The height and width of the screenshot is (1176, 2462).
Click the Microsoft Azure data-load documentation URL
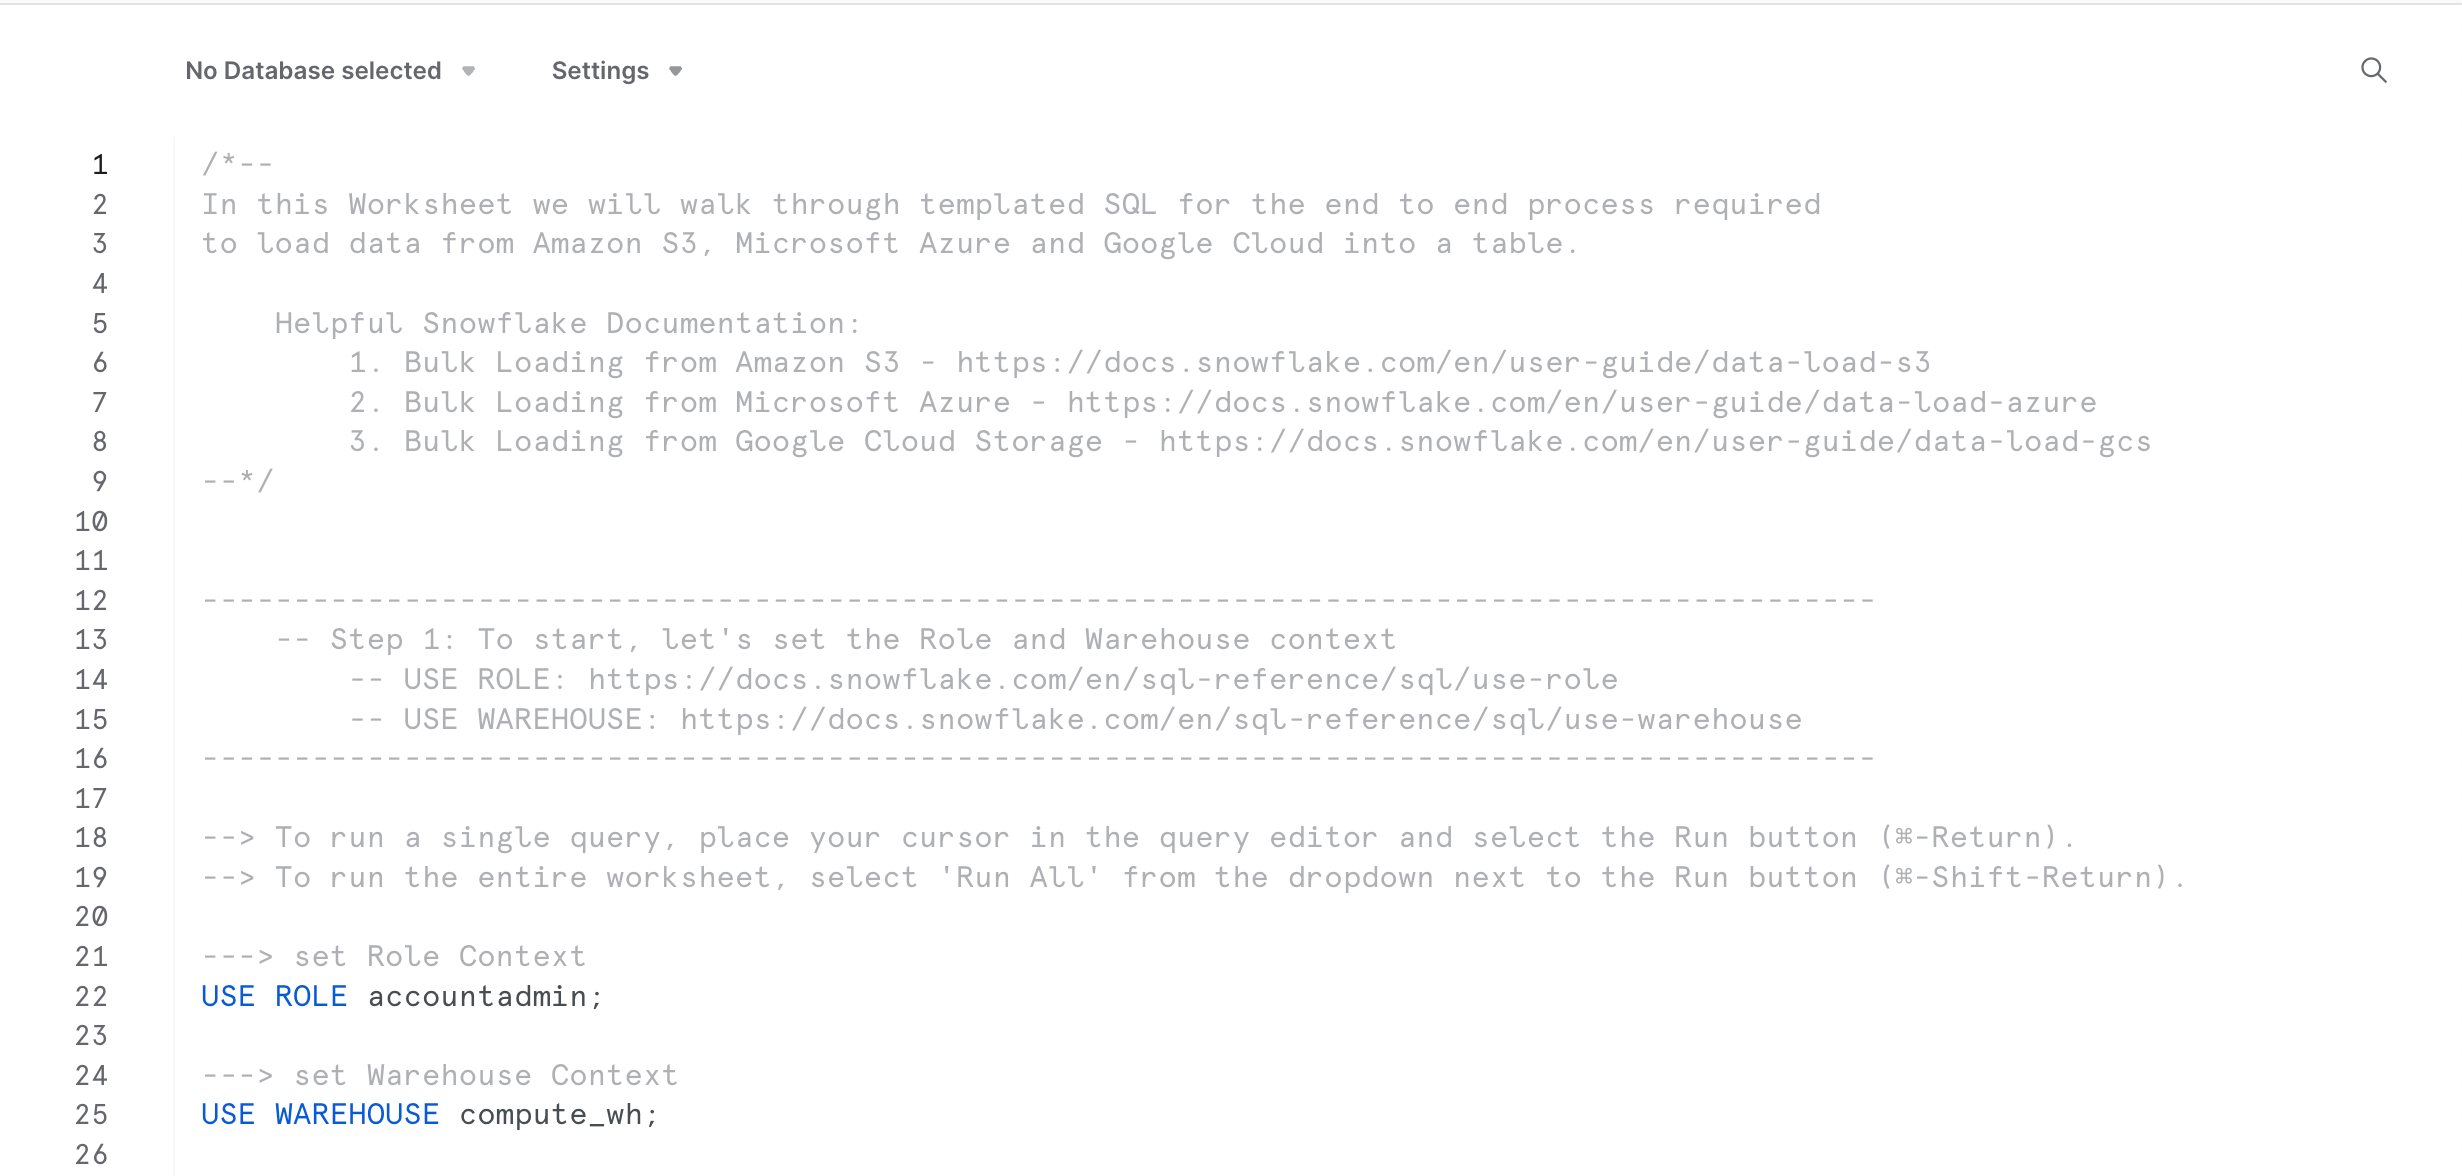(x=1581, y=403)
